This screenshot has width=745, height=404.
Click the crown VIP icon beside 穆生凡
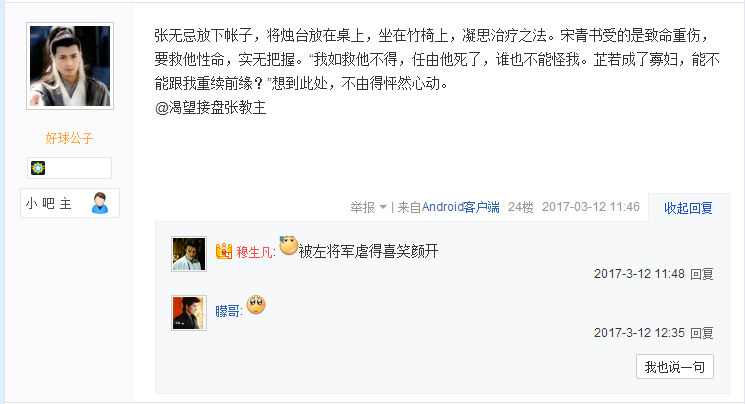coord(224,251)
